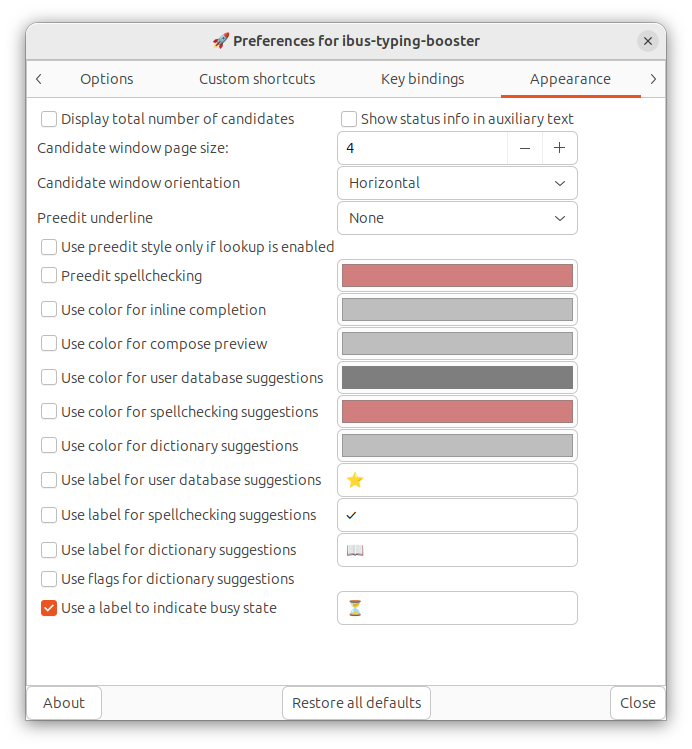Click Restore all defaults button
This screenshot has width=692, height=749.
pyautogui.click(x=356, y=703)
